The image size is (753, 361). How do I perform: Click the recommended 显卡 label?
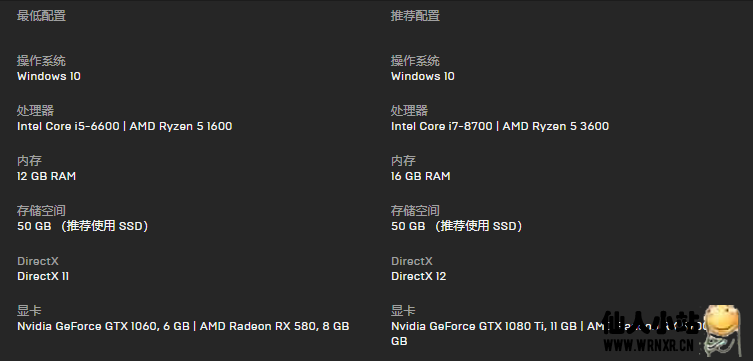403,311
